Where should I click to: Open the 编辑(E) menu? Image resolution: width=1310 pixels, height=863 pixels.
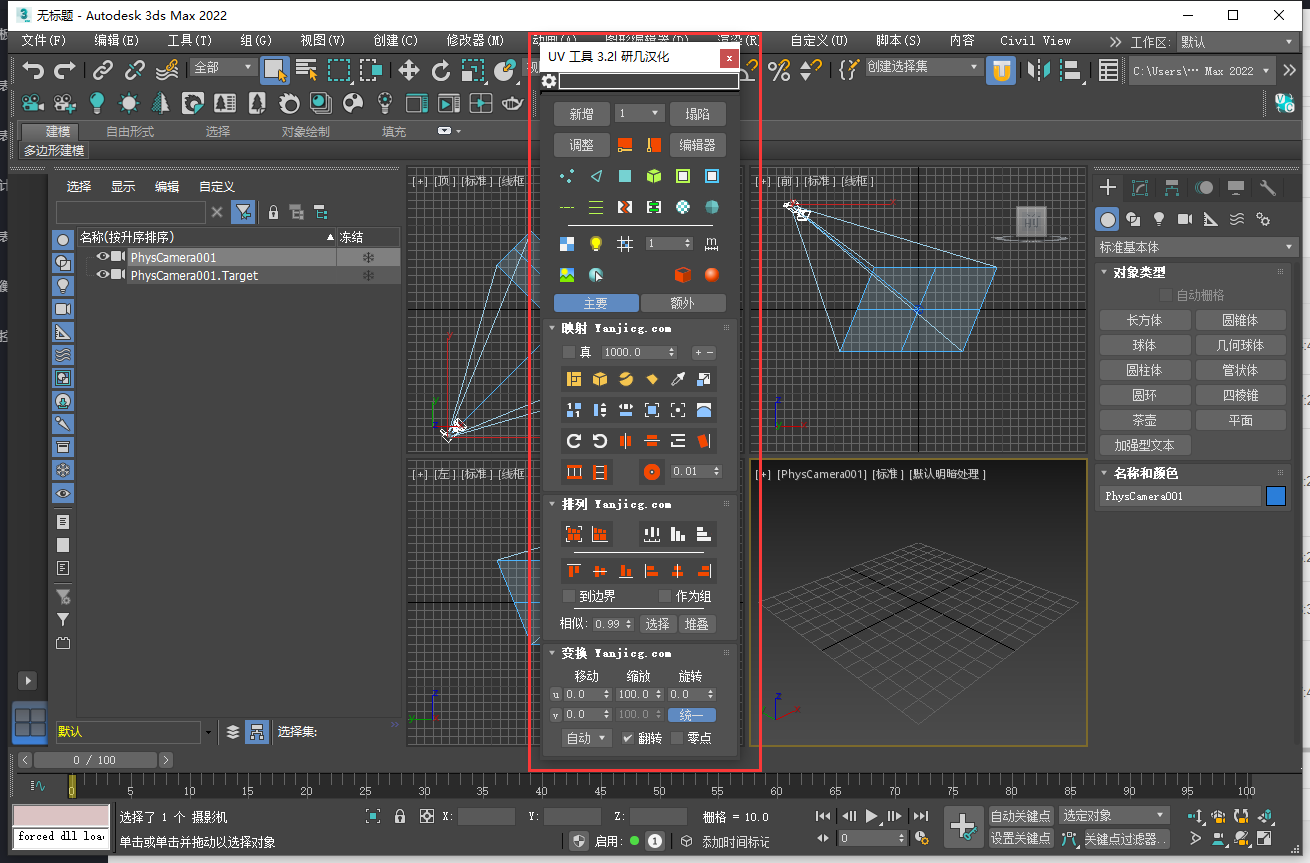click(117, 41)
